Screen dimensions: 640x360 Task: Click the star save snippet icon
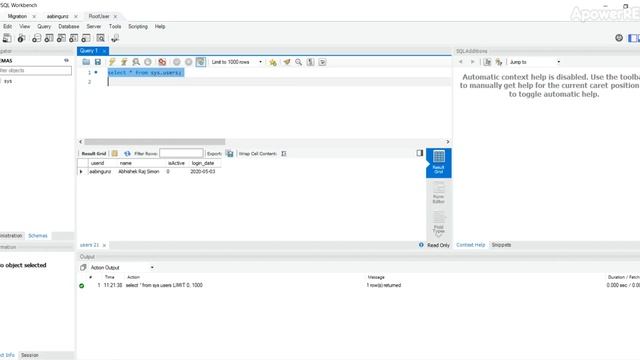point(273,62)
